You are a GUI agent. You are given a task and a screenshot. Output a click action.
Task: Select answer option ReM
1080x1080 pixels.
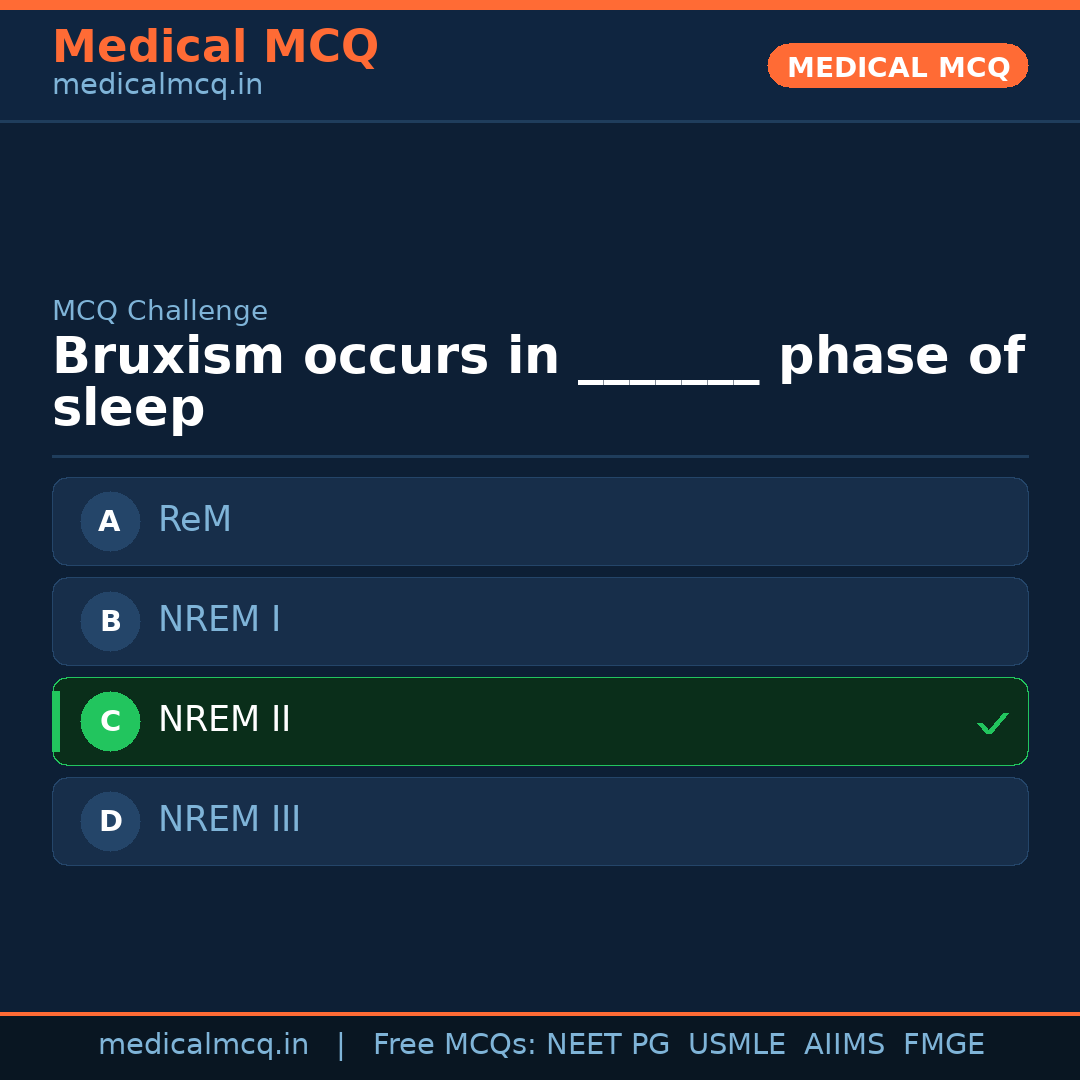coord(540,521)
